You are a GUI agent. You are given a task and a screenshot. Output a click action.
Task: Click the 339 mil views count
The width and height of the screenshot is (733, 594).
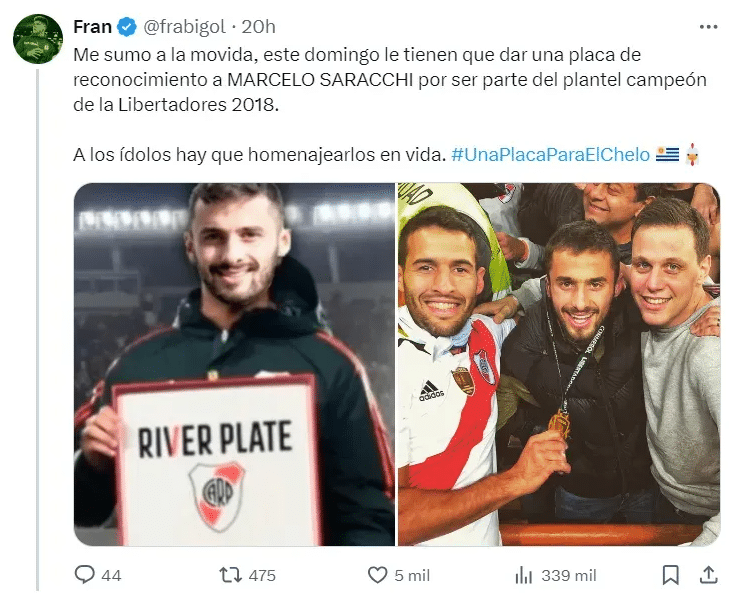point(568,575)
